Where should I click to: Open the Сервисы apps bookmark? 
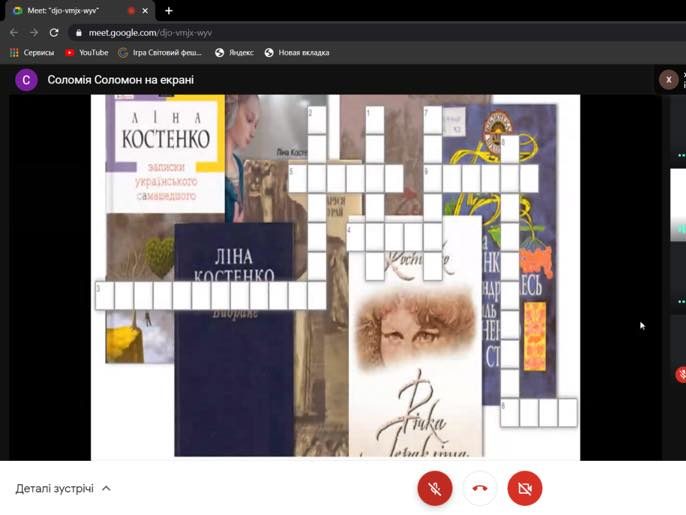click(x=31, y=52)
